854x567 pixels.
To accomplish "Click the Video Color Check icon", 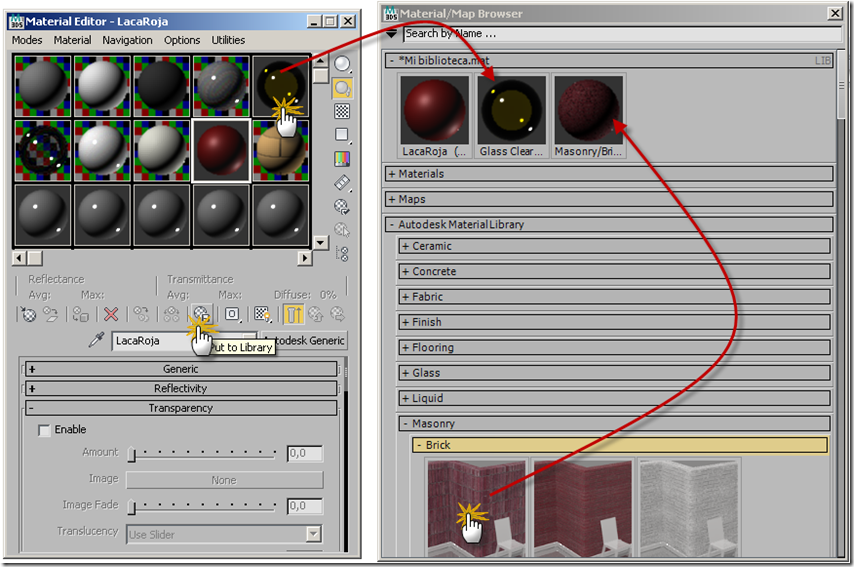I will tap(342, 158).
